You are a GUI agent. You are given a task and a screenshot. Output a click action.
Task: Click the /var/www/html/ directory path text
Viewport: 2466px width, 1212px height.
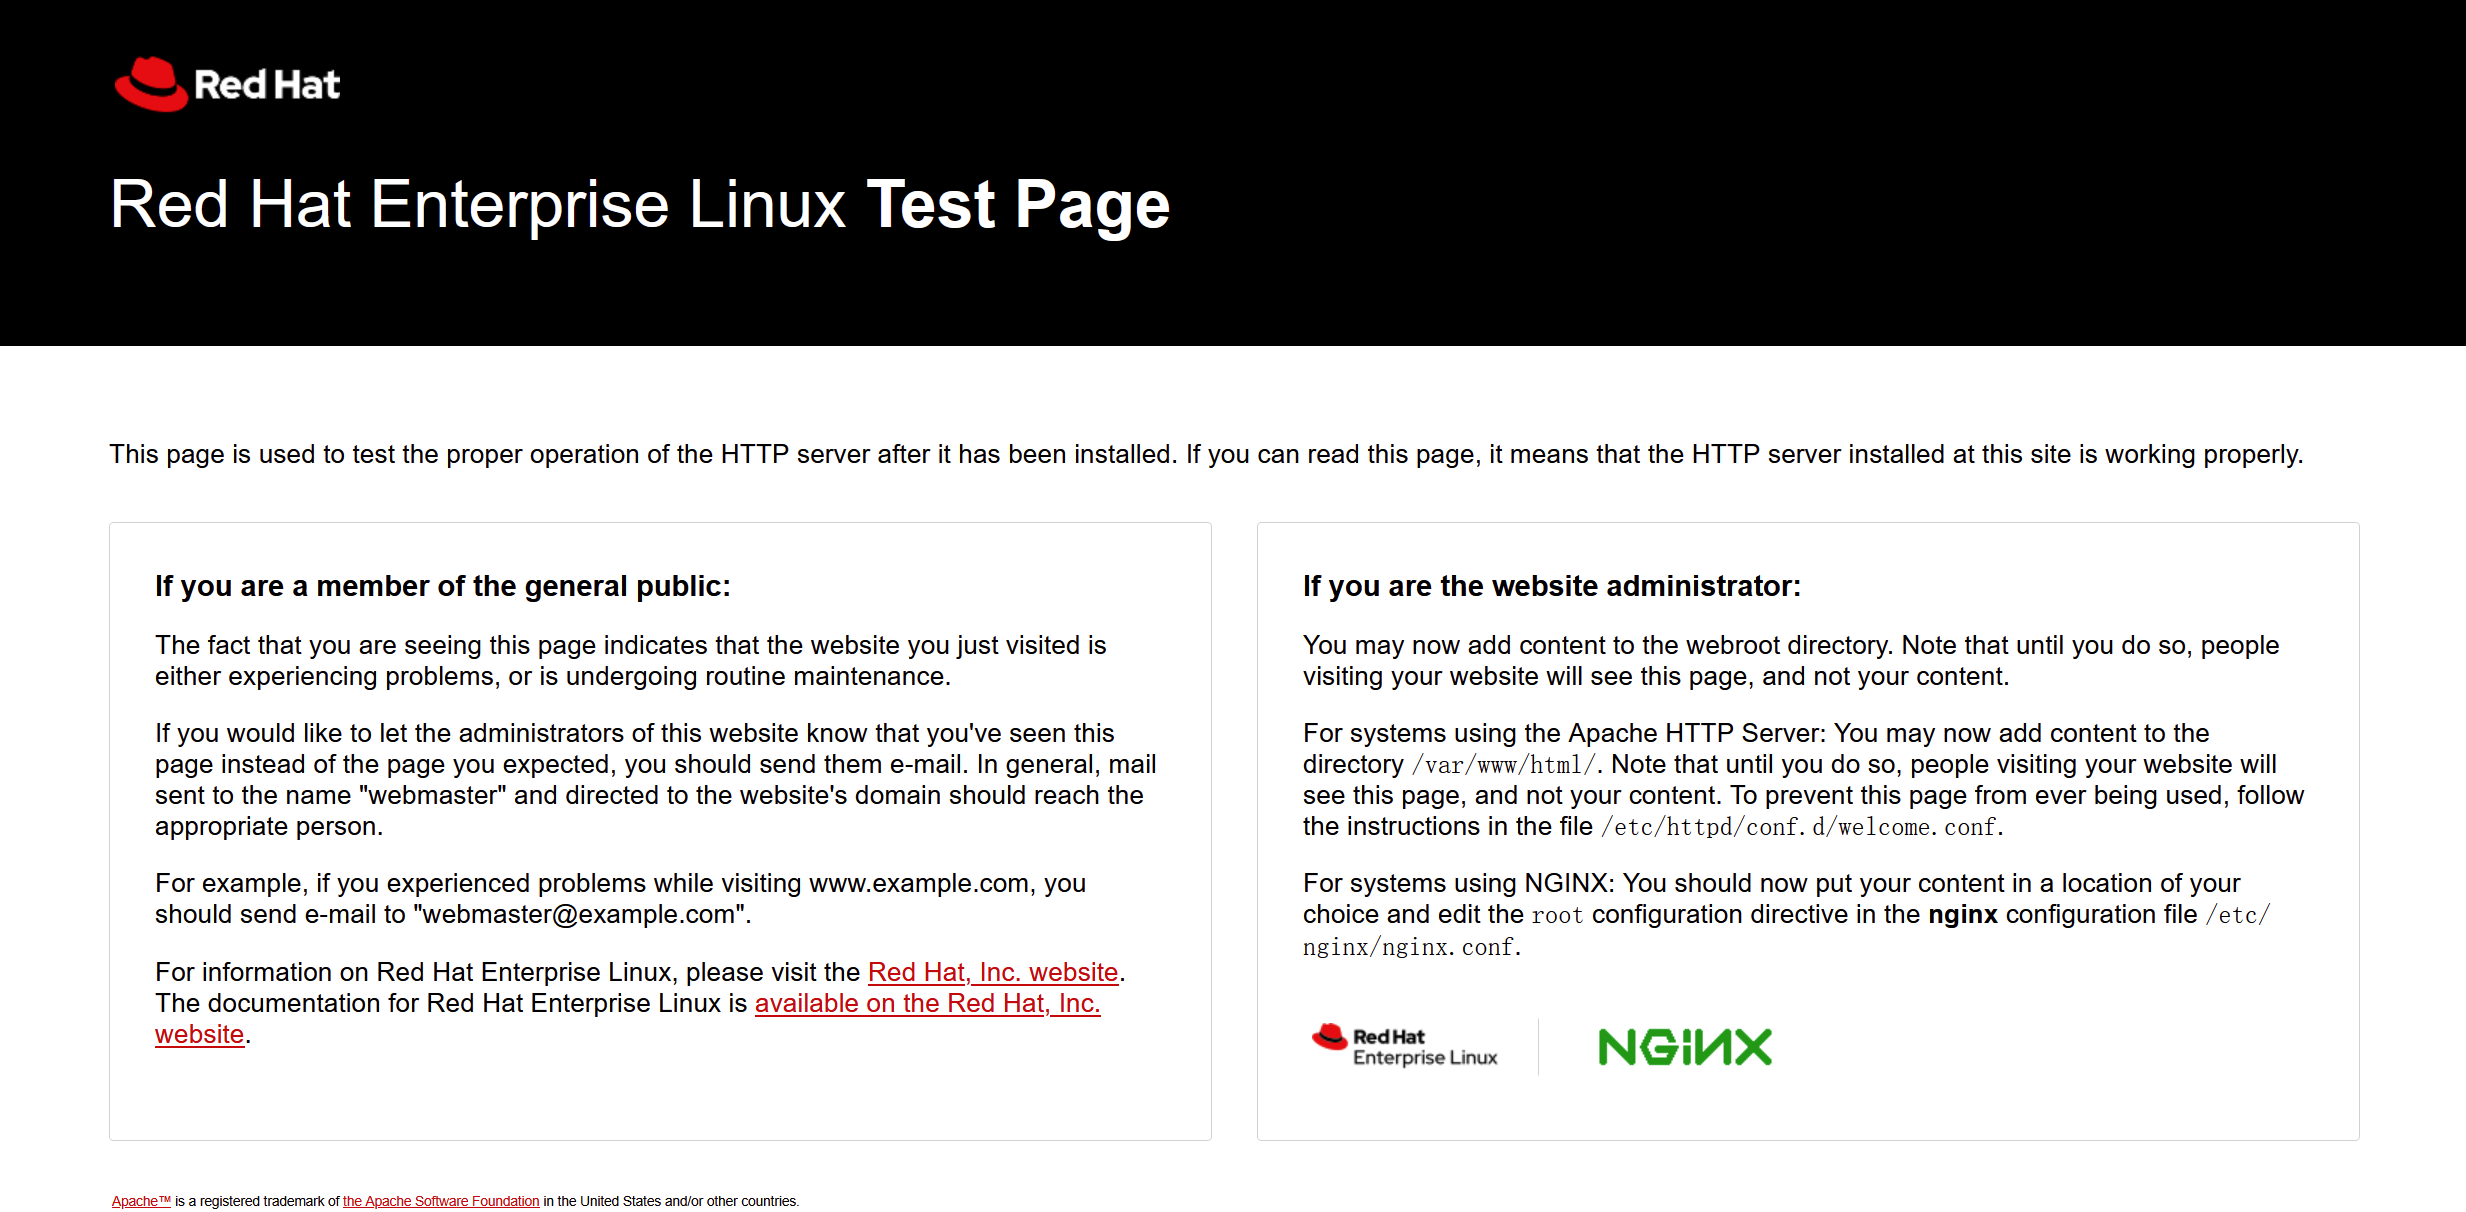(1503, 765)
